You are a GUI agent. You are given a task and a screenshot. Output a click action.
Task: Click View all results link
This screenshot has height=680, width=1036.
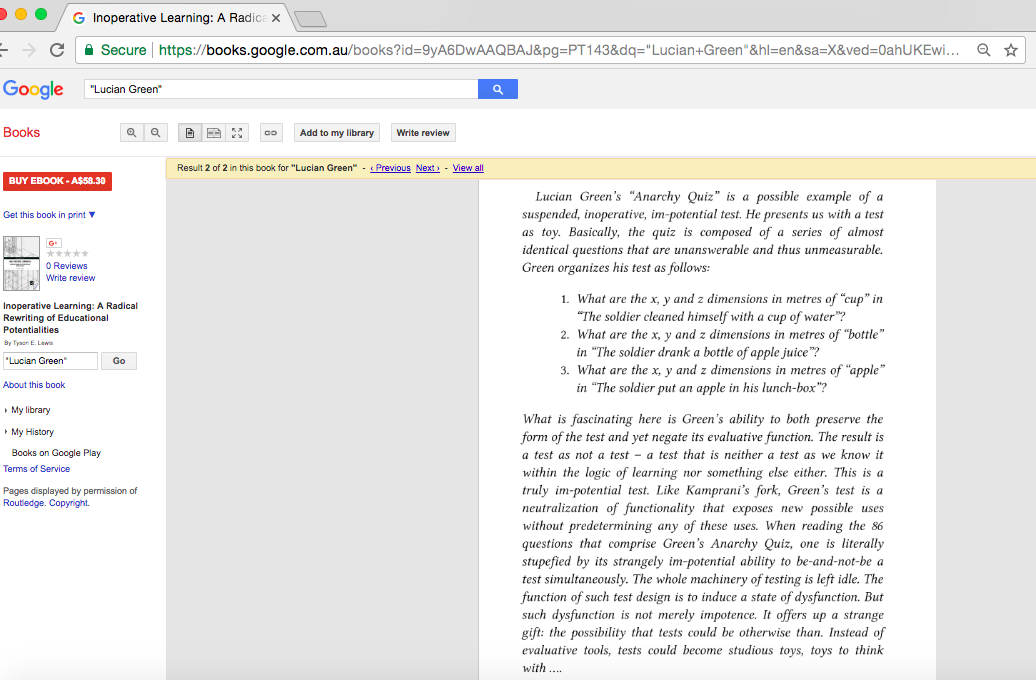[468, 168]
